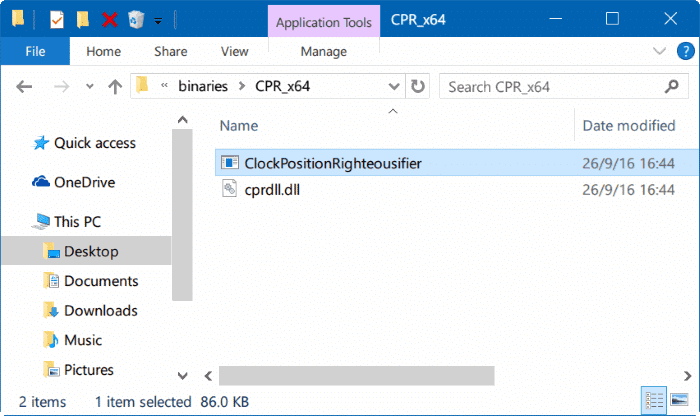
Task: Open Customize Quick Access Toolbar dropdown
Action: [158, 21]
